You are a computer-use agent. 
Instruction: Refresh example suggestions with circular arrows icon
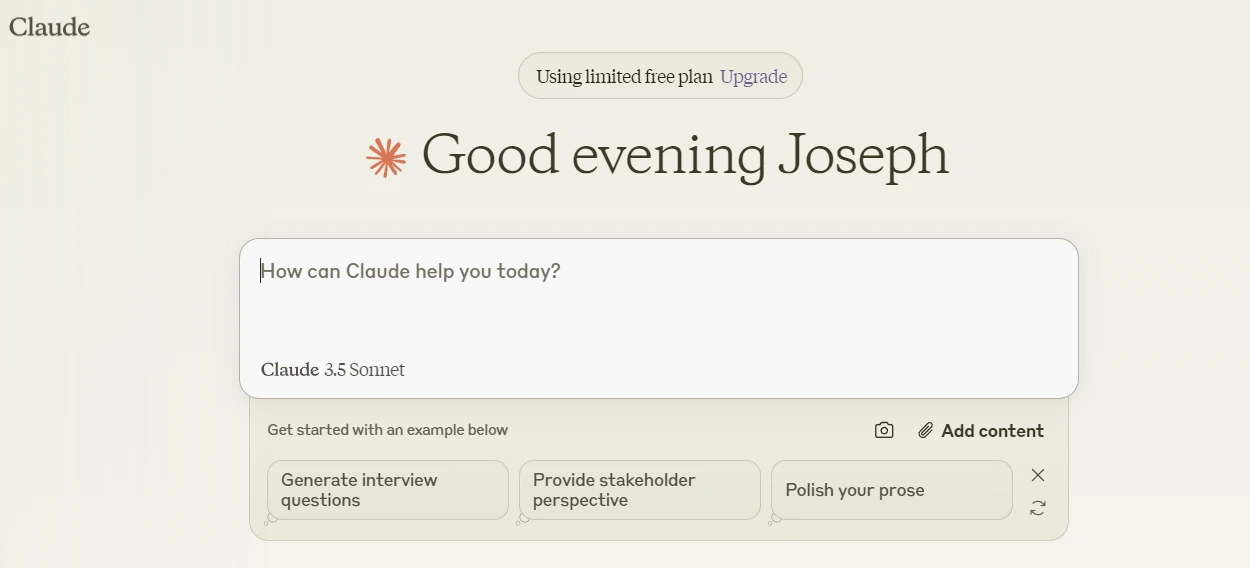1038,508
